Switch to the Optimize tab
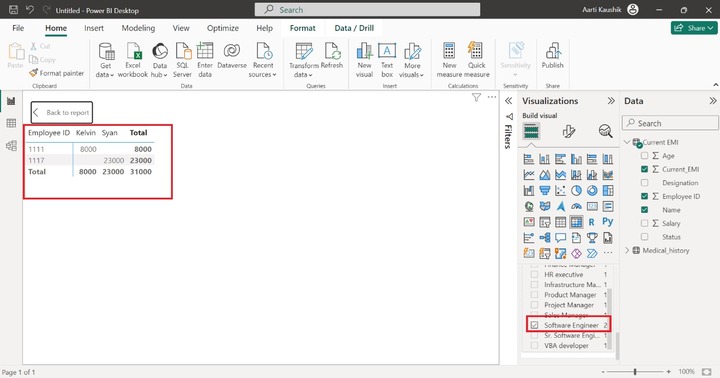 coord(223,28)
